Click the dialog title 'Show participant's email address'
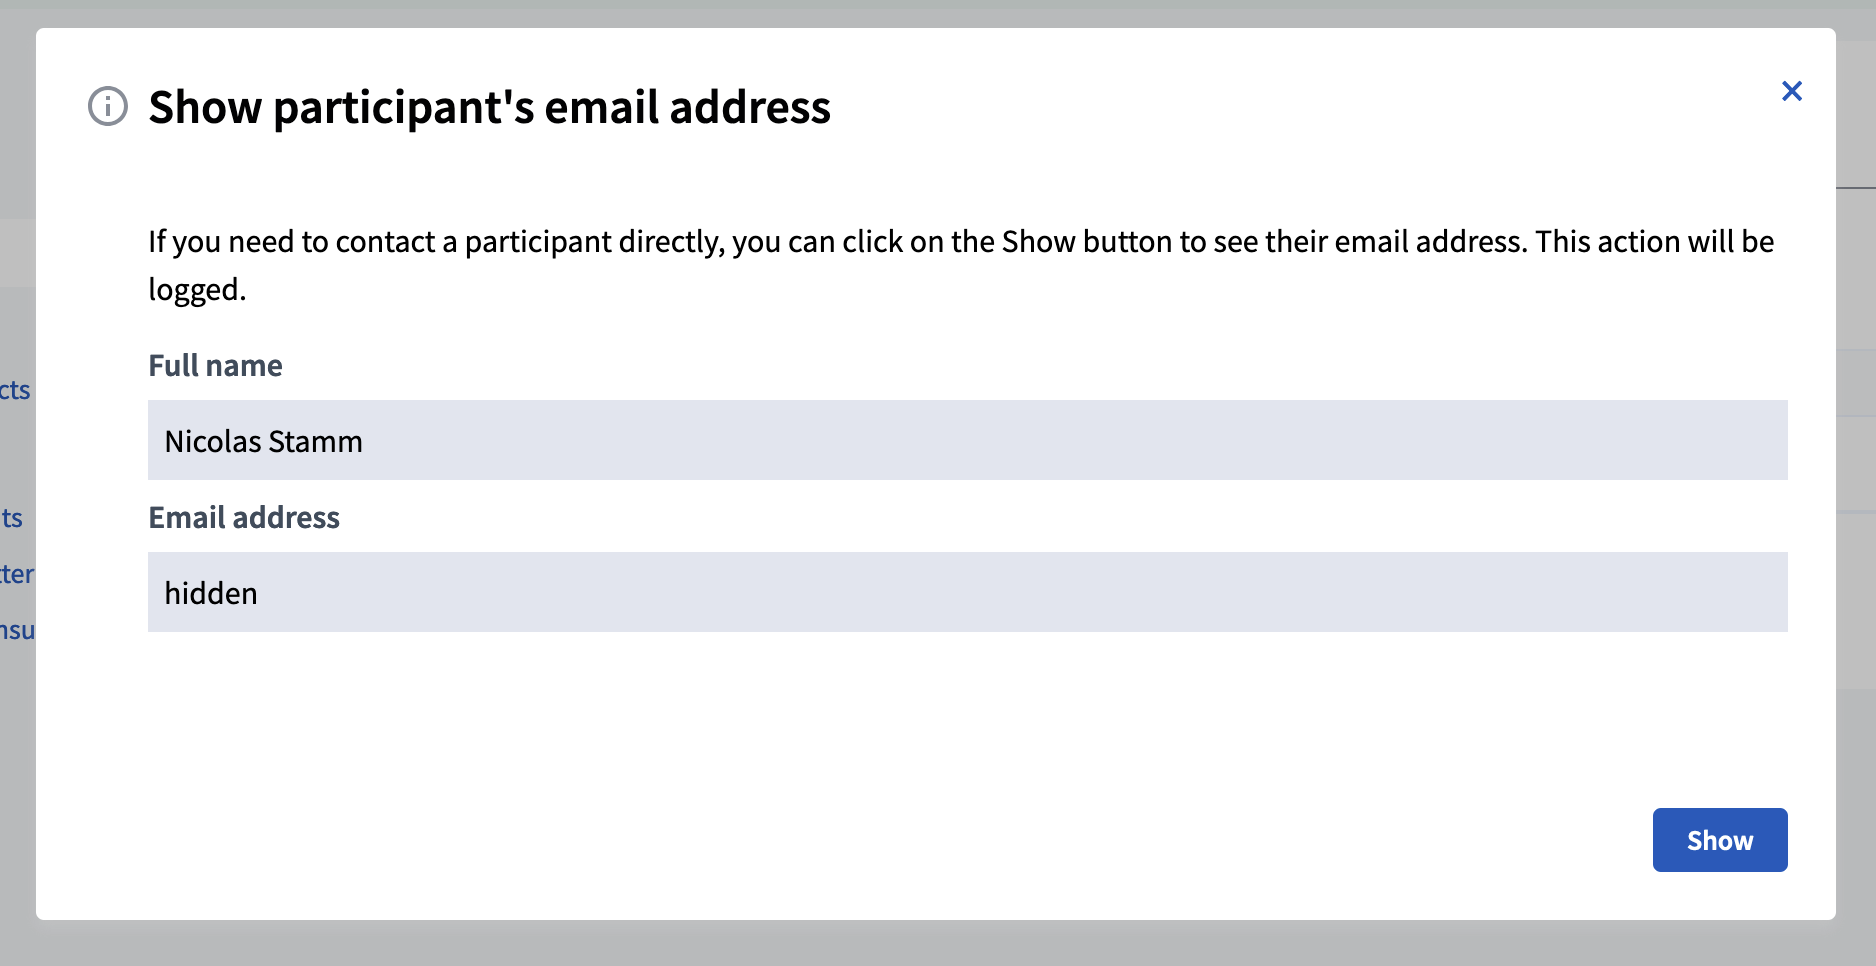Image resolution: width=1876 pixels, height=966 pixels. [489, 107]
